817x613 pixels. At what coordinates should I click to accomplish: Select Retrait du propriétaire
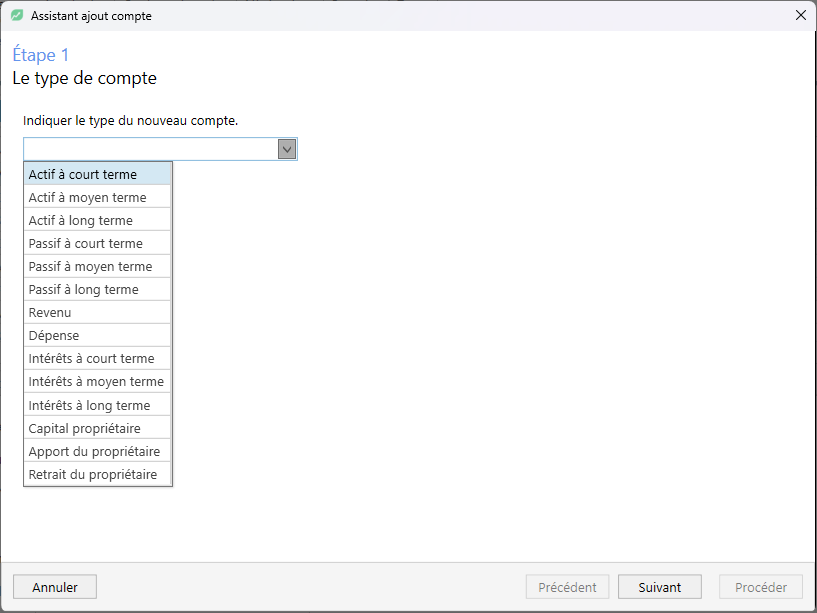pyautogui.click(x=97, y=474)
